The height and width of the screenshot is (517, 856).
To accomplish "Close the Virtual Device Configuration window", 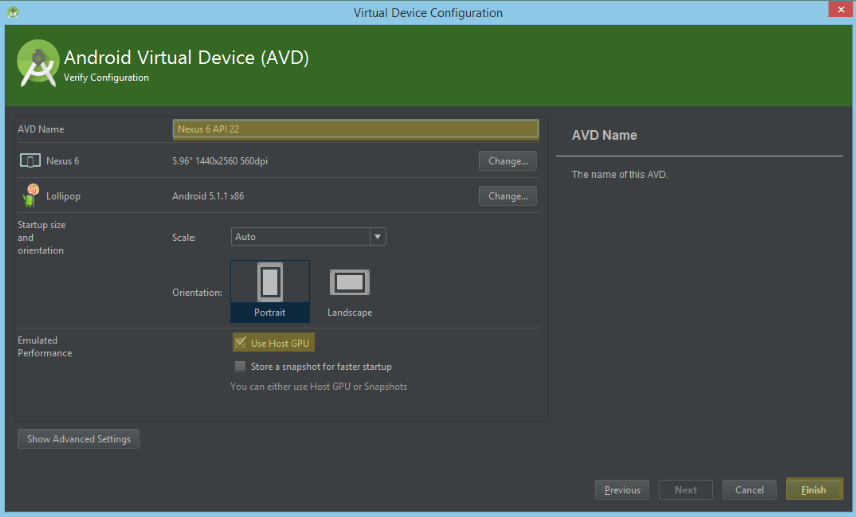I will point(841,9).
